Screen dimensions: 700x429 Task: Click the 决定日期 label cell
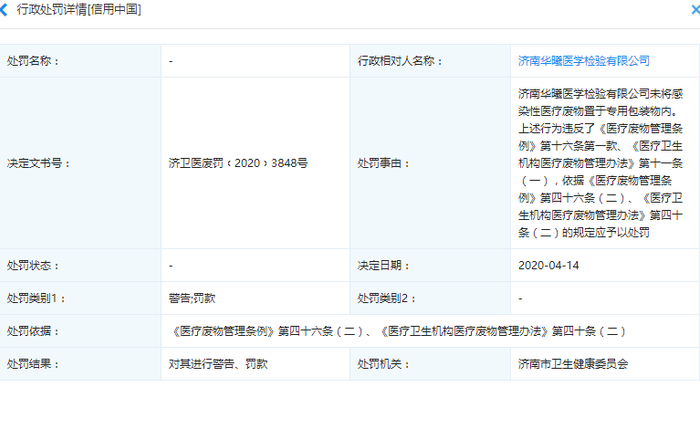click(430, 265)
